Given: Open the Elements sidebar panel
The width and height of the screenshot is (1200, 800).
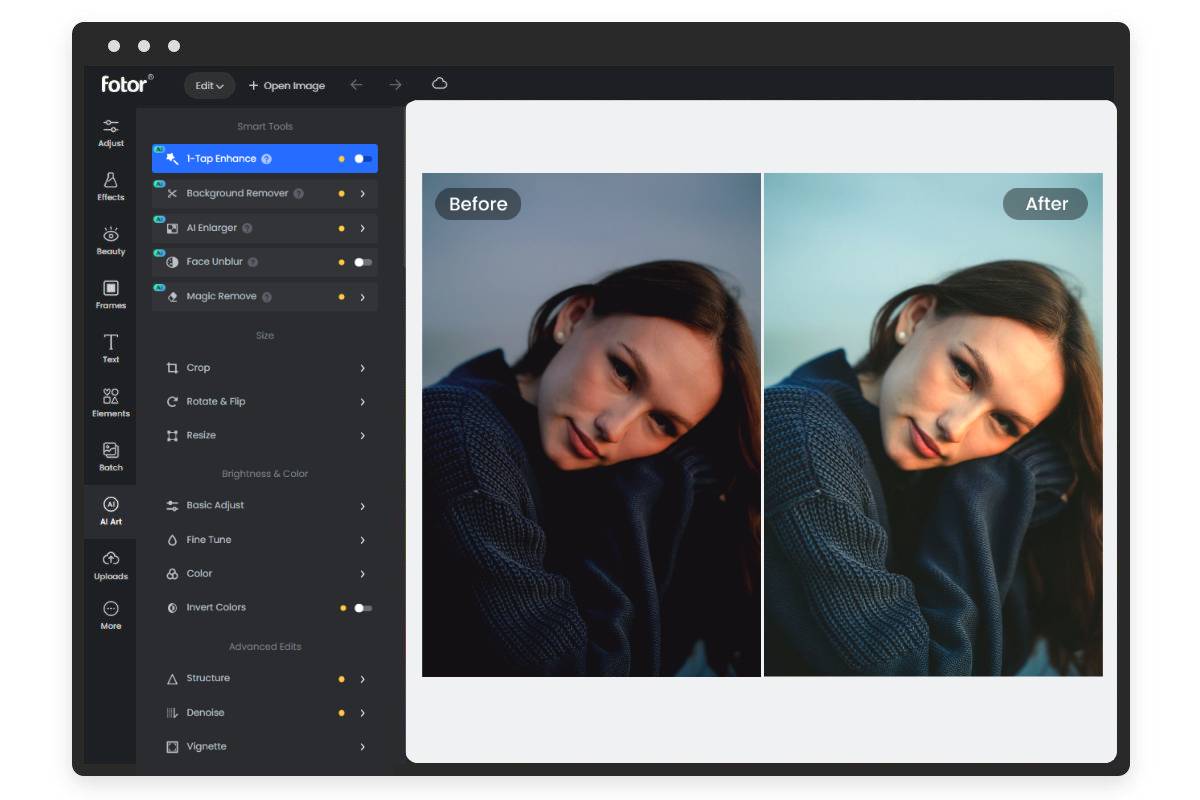Looking at the screenshot, I should pyautogui.click(x=111, y=403).
